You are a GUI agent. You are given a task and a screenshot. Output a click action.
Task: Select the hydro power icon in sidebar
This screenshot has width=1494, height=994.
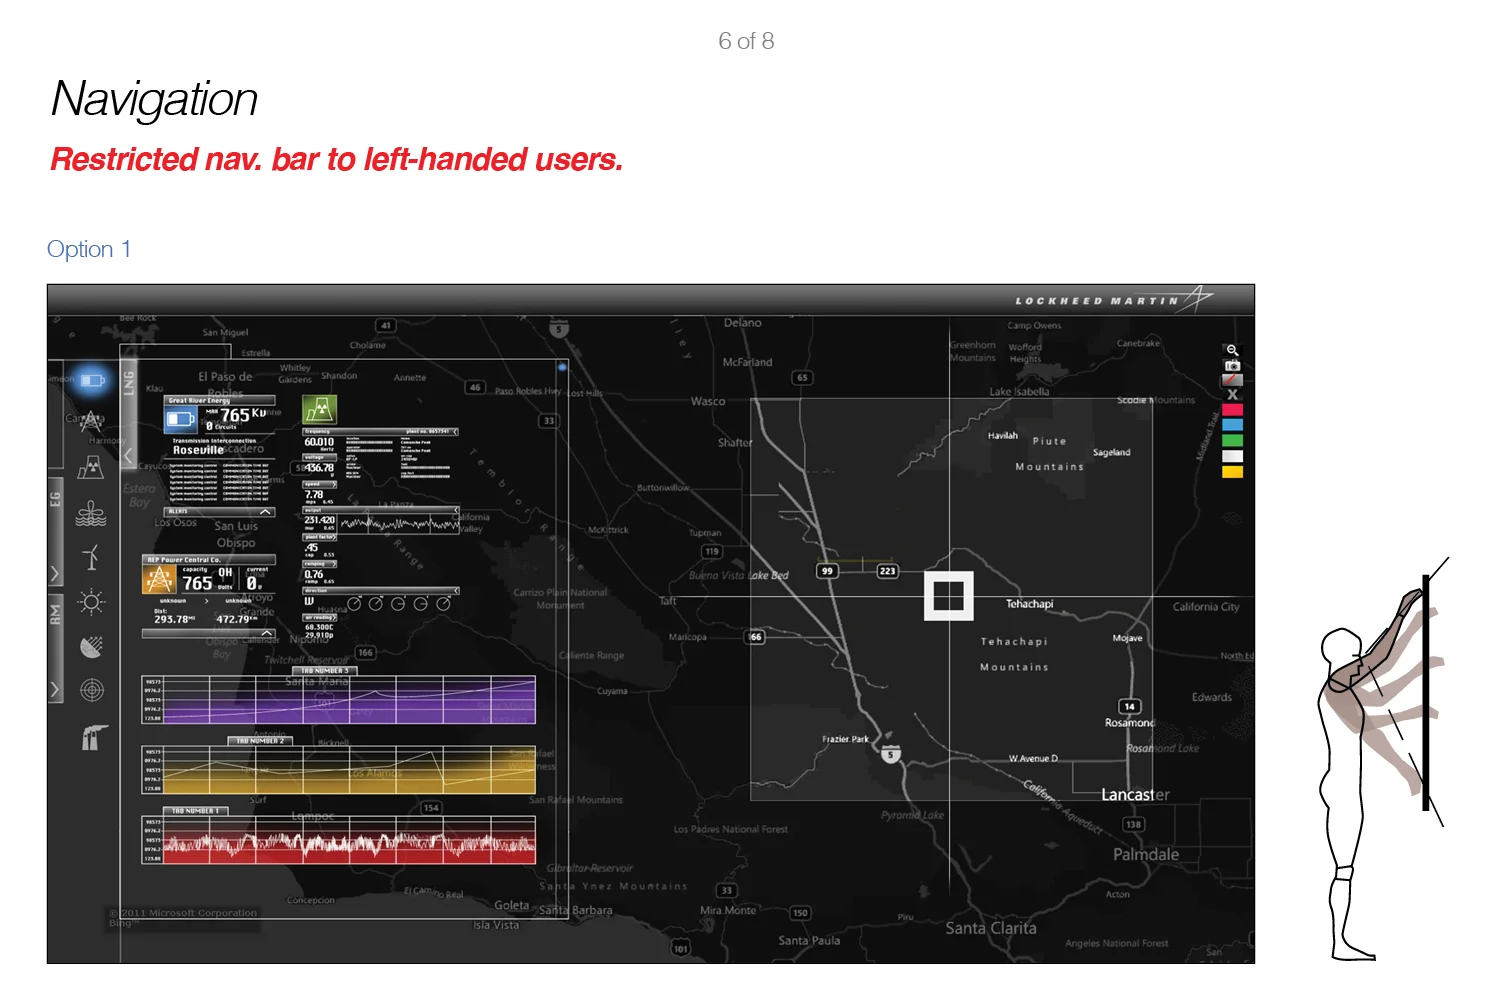coord(91,513)
